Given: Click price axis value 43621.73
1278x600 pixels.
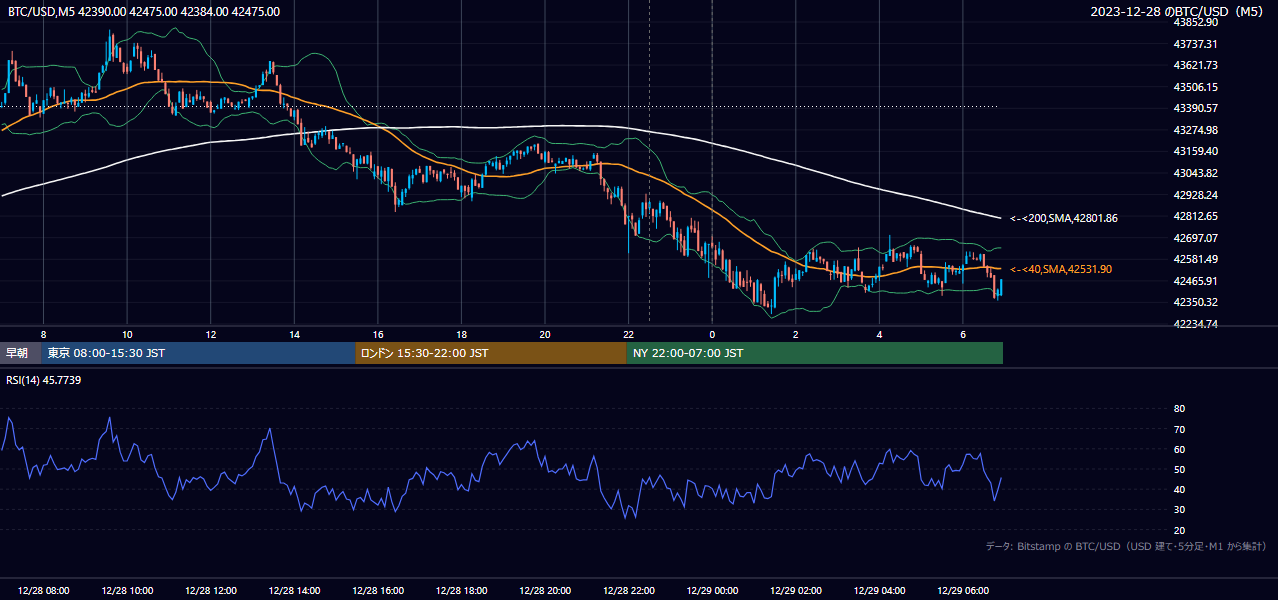Looking at the screenshot, I should [1195, 65].
